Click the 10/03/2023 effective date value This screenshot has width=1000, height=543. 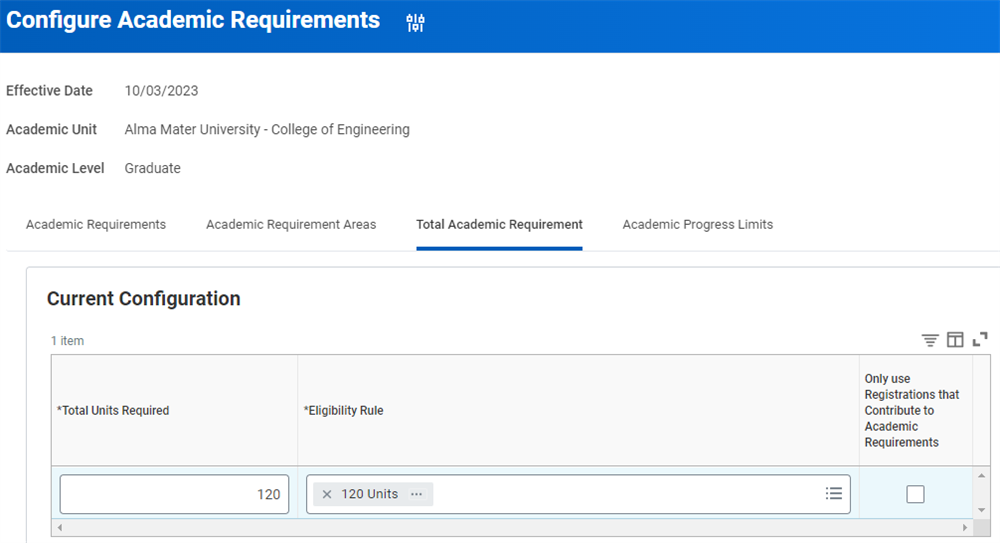tap(161, 91)
